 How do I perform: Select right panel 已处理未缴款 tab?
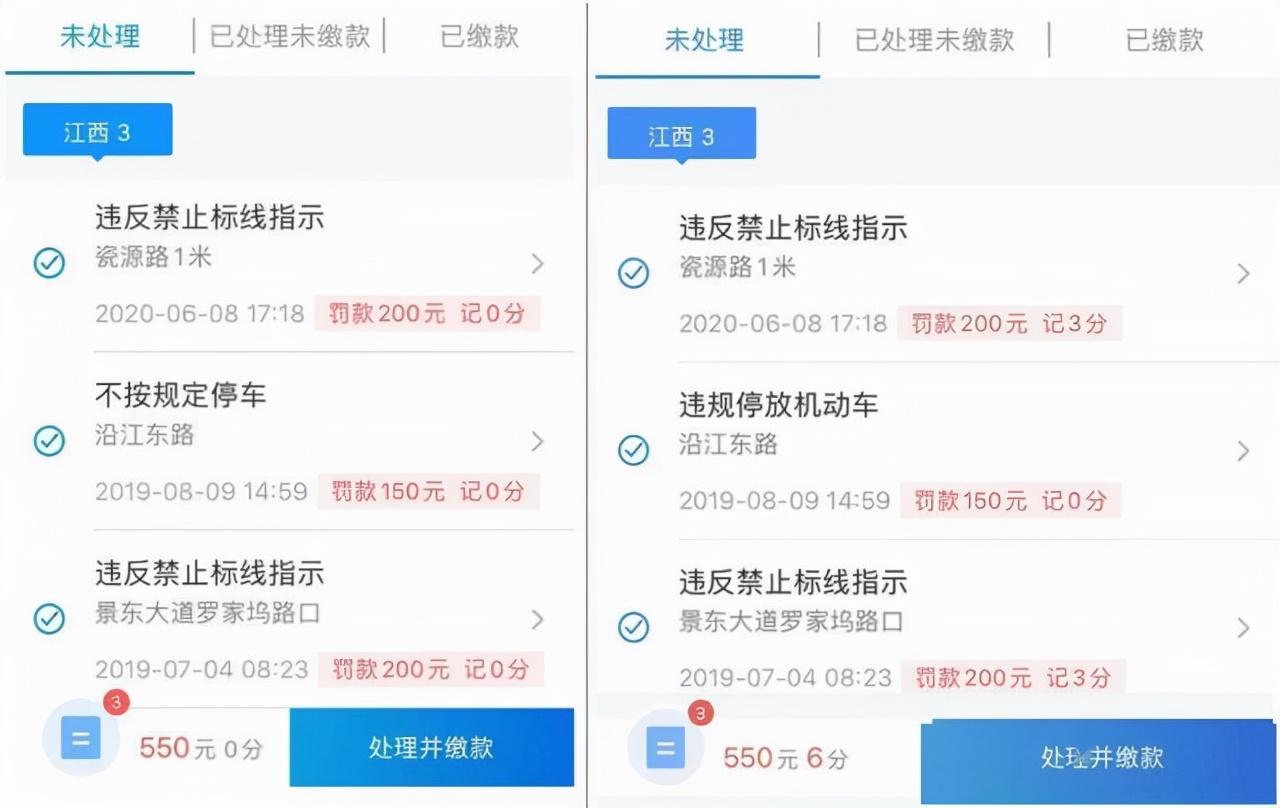coord(934,40)
